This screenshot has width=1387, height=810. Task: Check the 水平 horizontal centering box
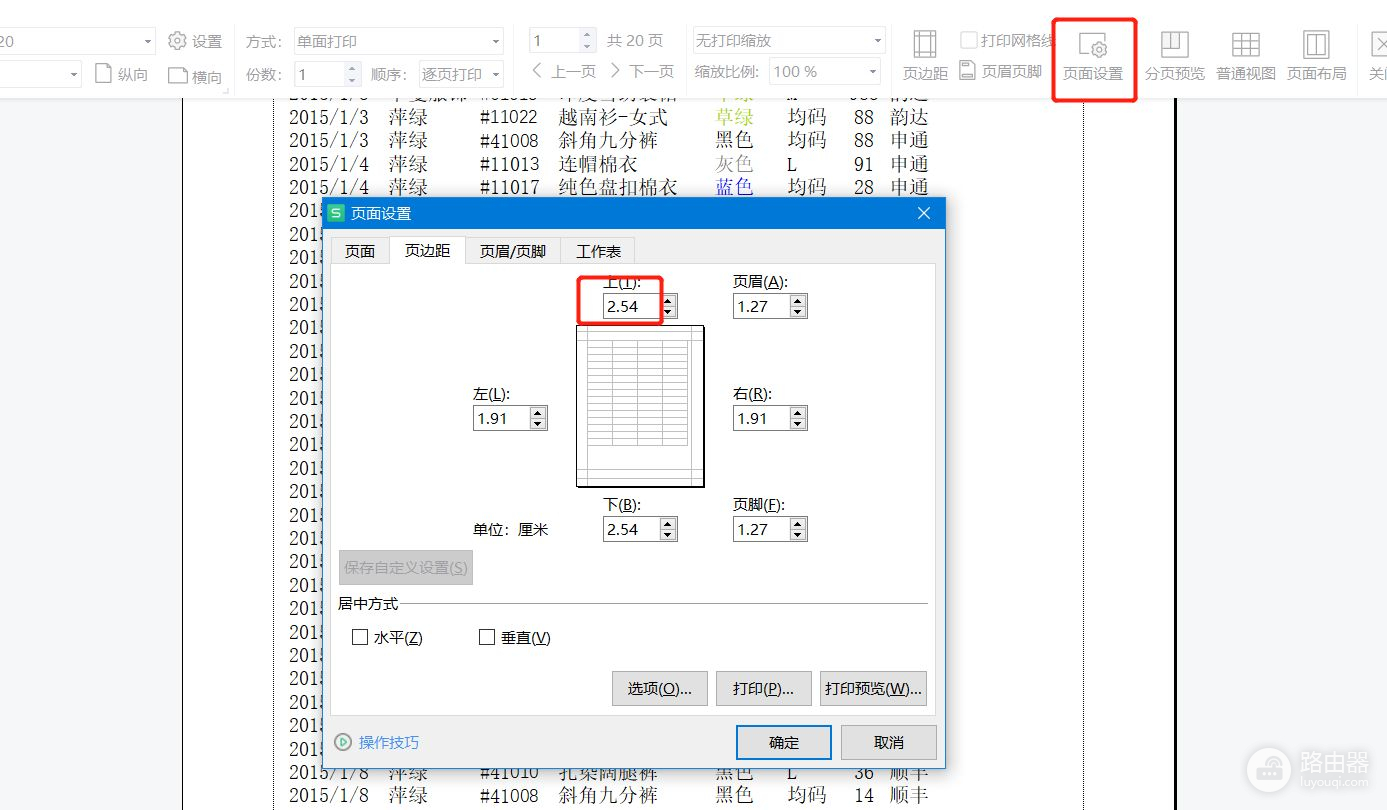coord(360,637)
